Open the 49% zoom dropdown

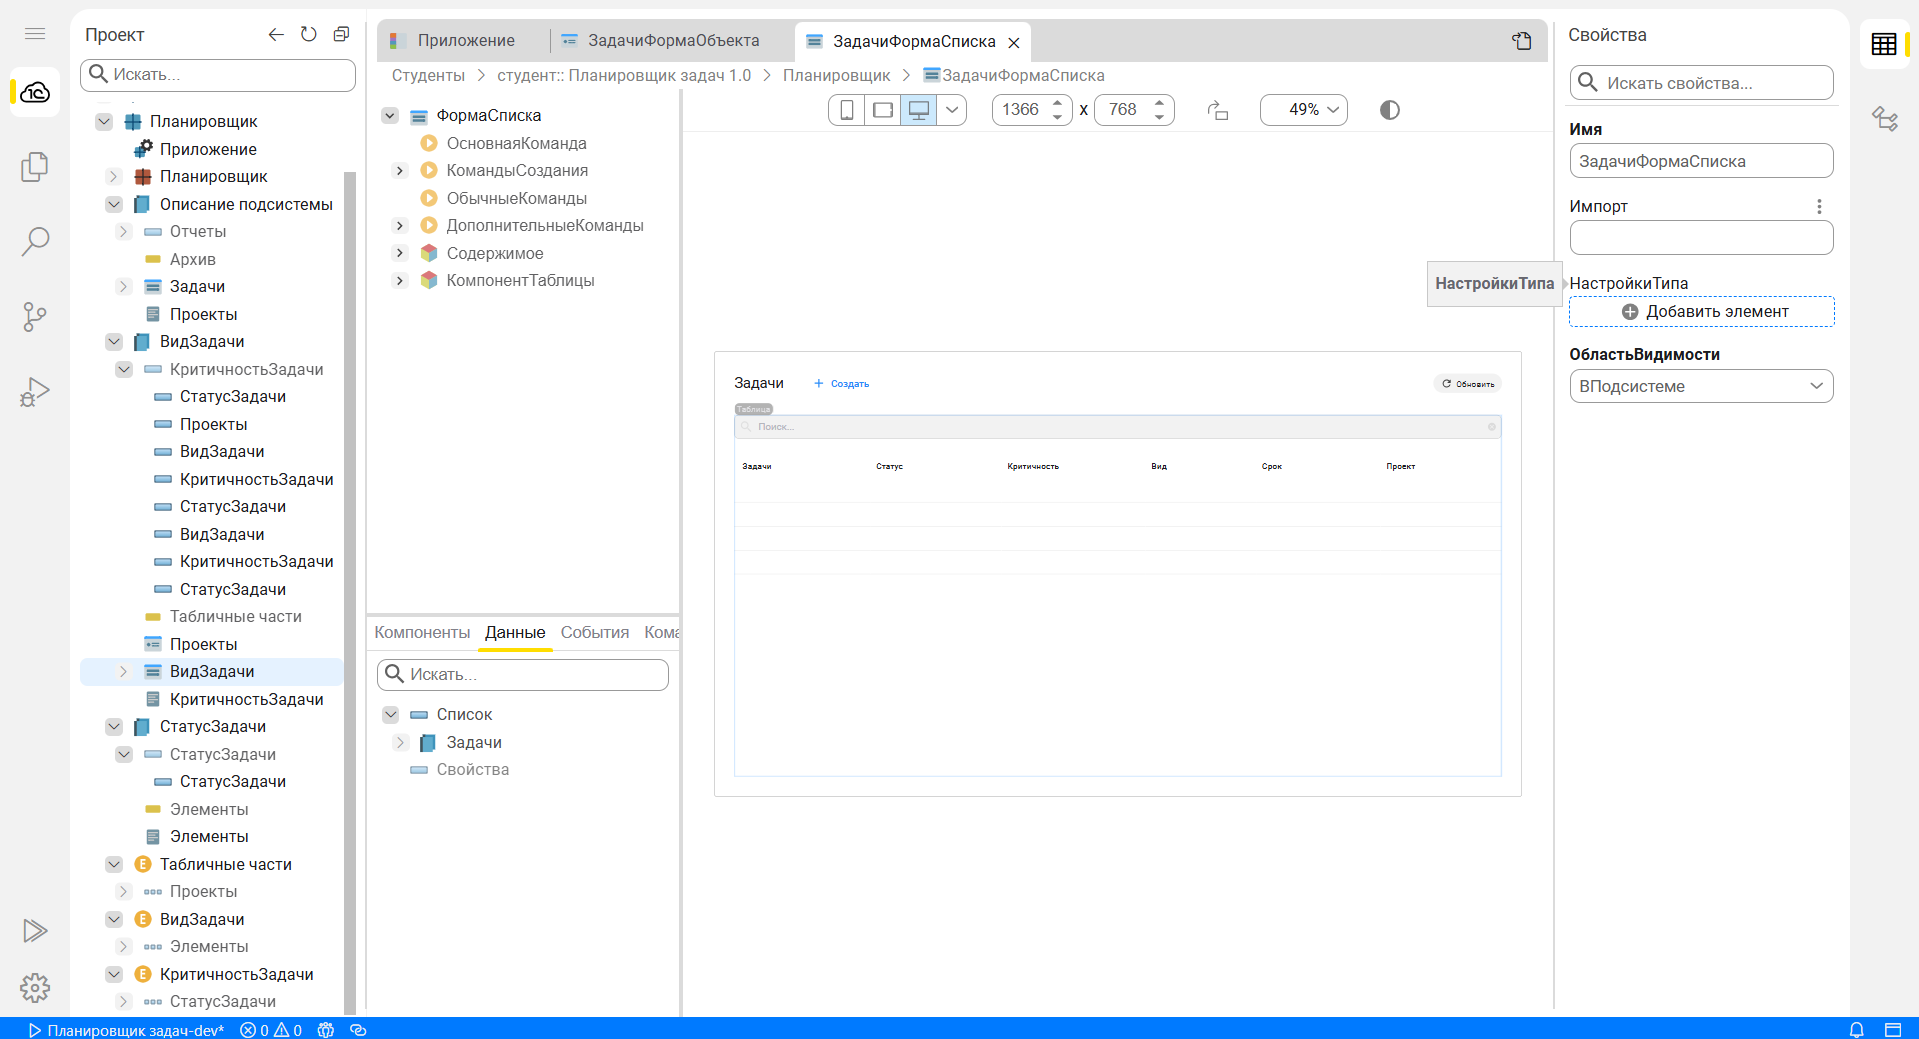[1303, 110]
